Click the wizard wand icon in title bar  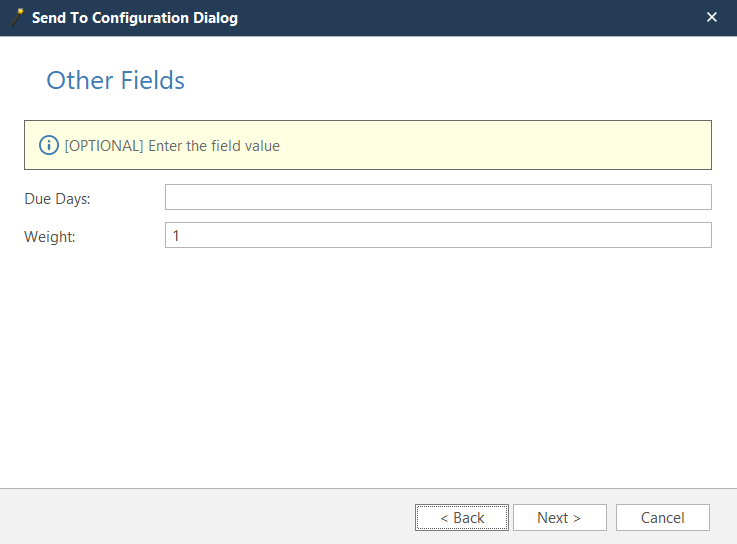click(17, 16)
